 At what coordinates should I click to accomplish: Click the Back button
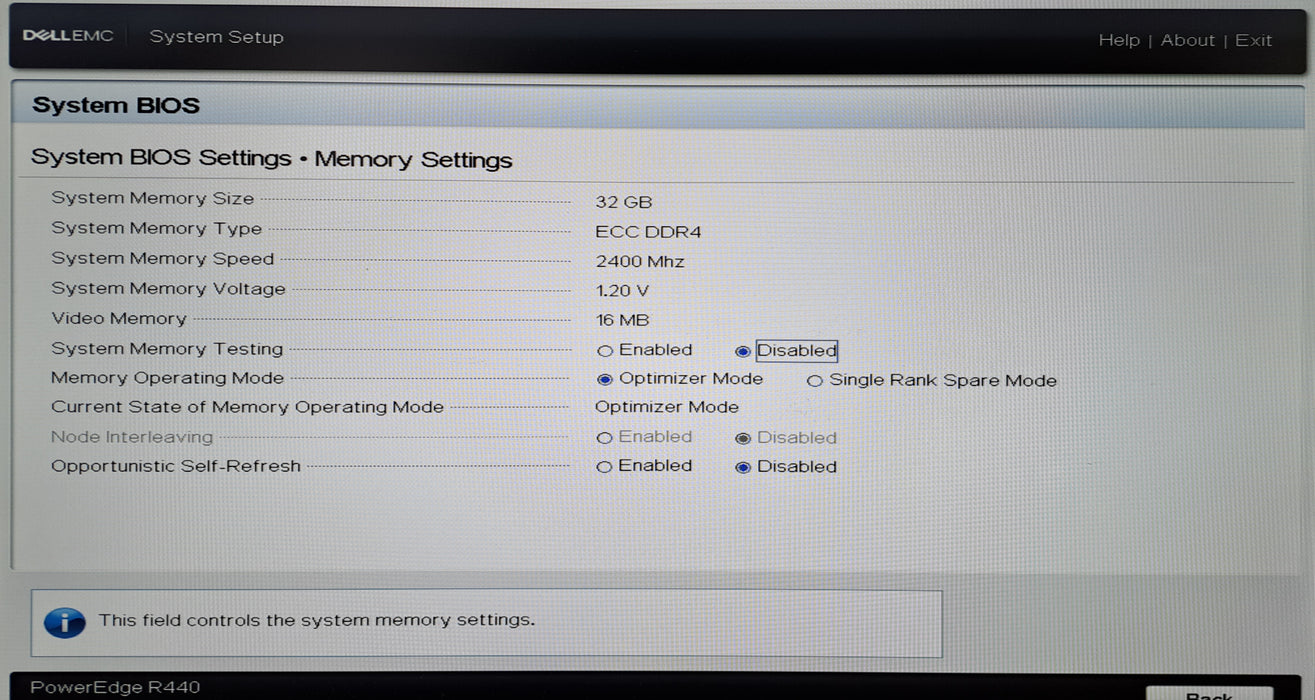click(1208, 693)
